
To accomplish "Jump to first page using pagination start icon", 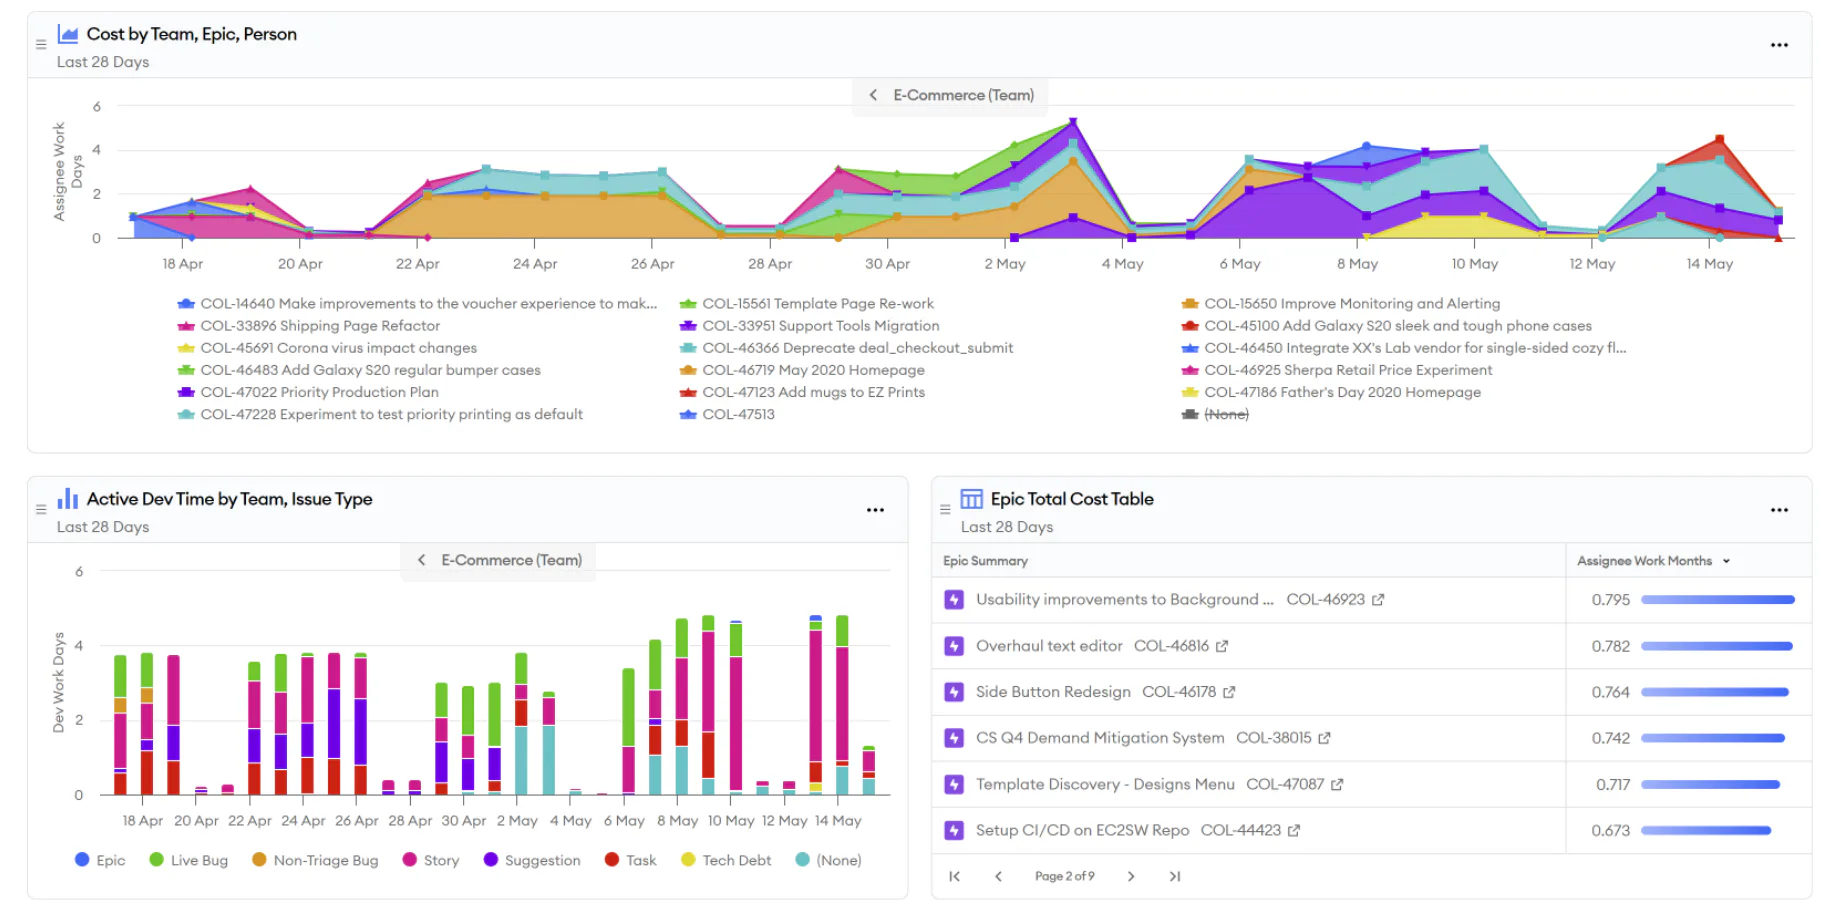I will (954, 876).
